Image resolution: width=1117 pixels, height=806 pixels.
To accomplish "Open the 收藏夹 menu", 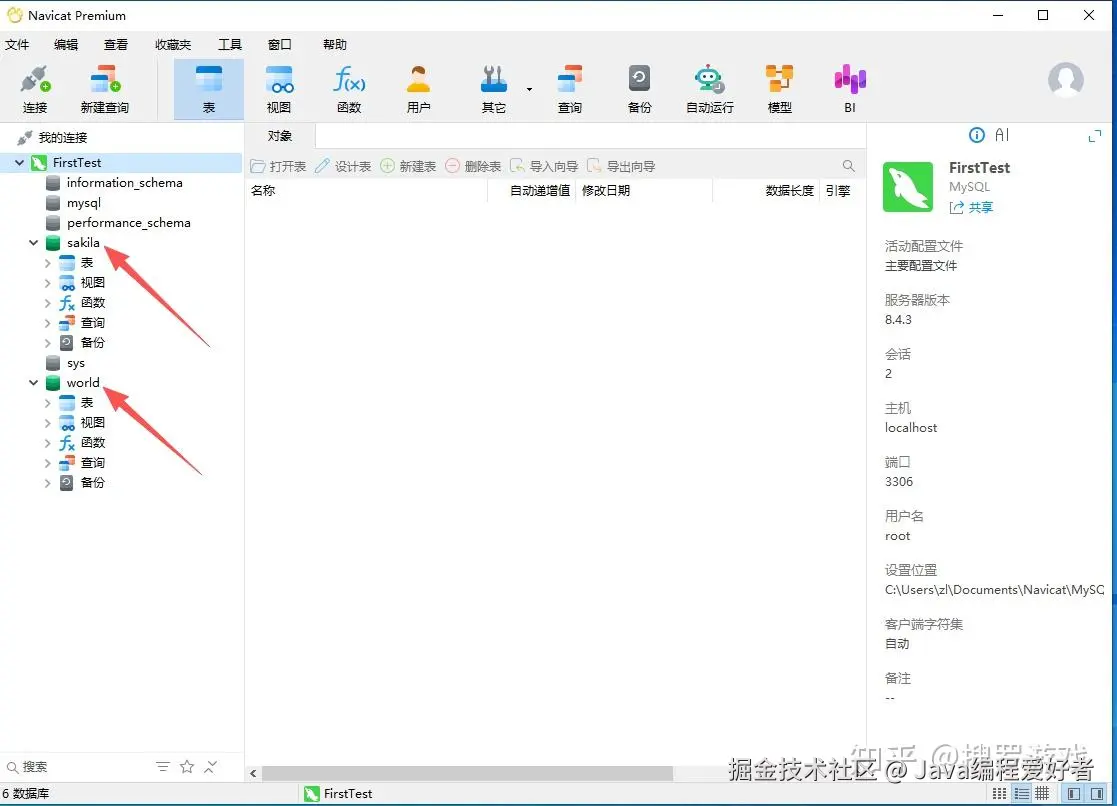I will tap(173, 44).
